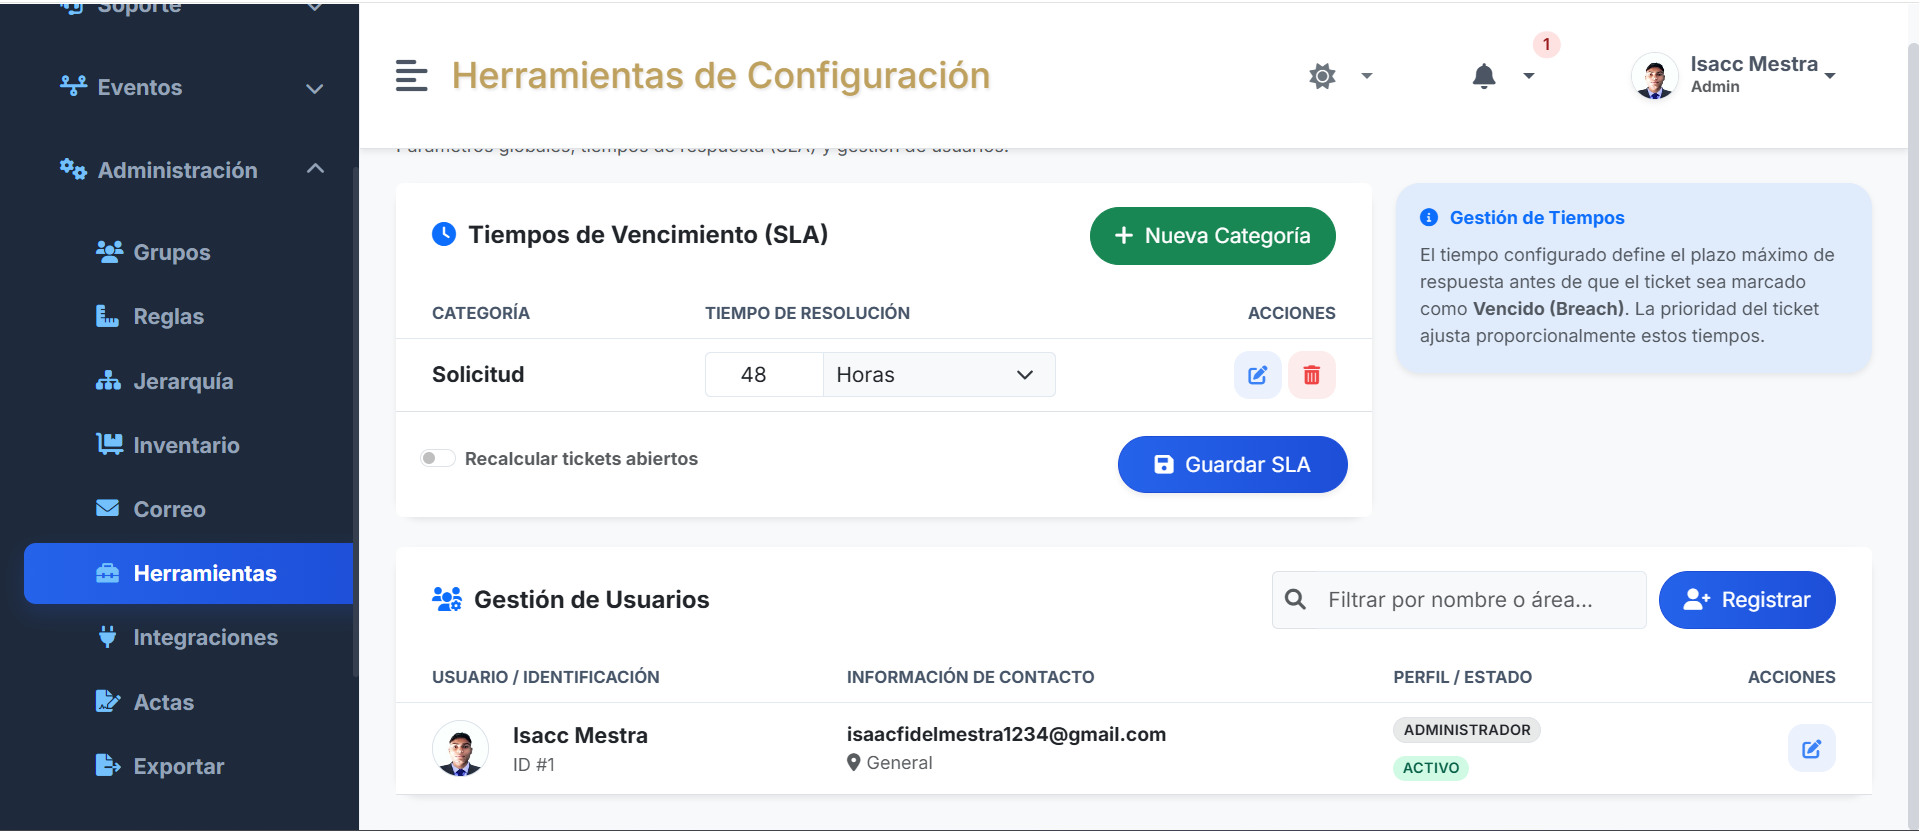Image resolution: width=1919 pixels, height=831 pixels.
Task: Edit user Isacc Mestra
Action: pyautogui.click(x=1811, y=748)
